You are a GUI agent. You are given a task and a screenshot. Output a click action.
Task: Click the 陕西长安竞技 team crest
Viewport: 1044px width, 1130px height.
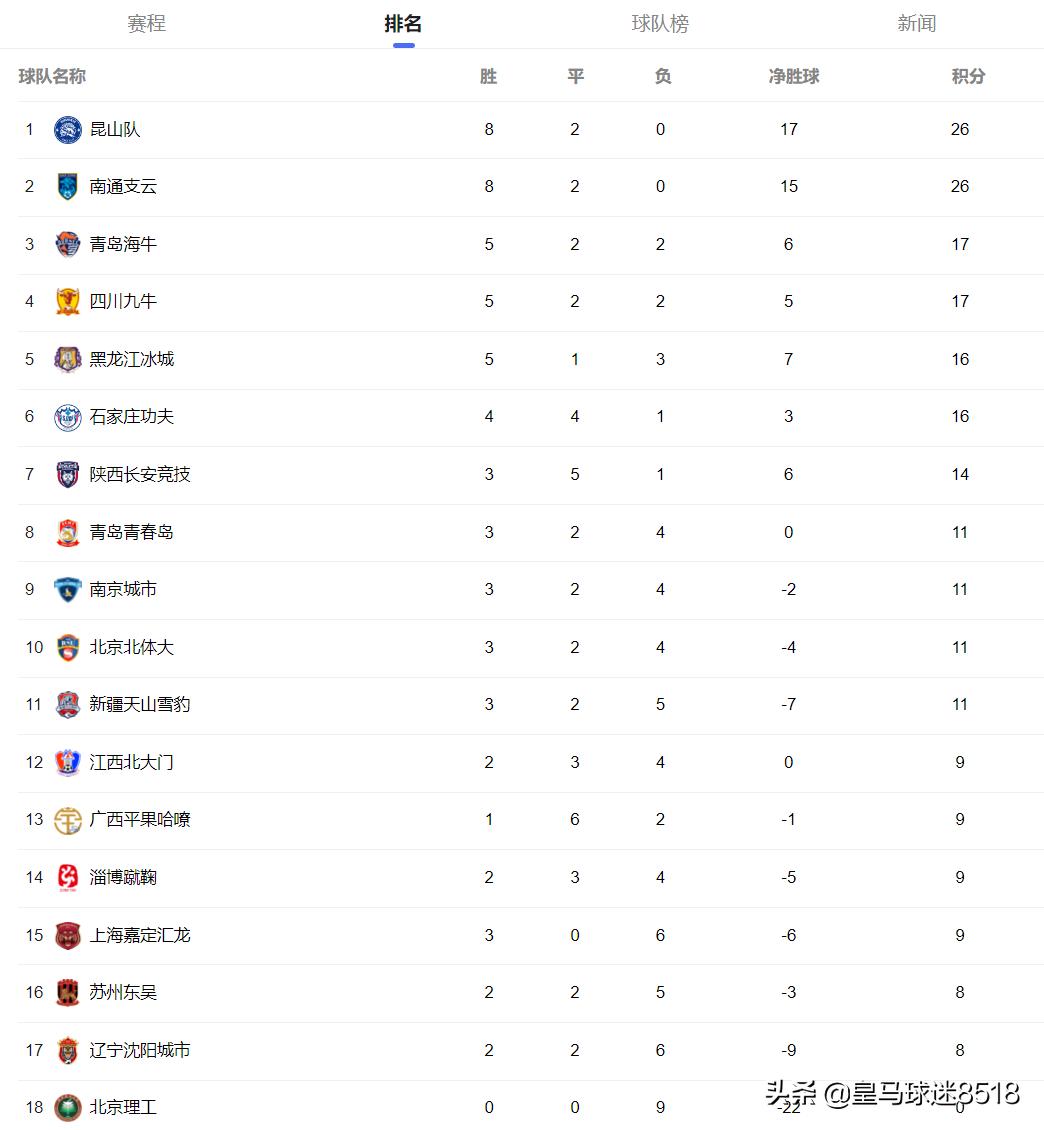coord(67,475)
